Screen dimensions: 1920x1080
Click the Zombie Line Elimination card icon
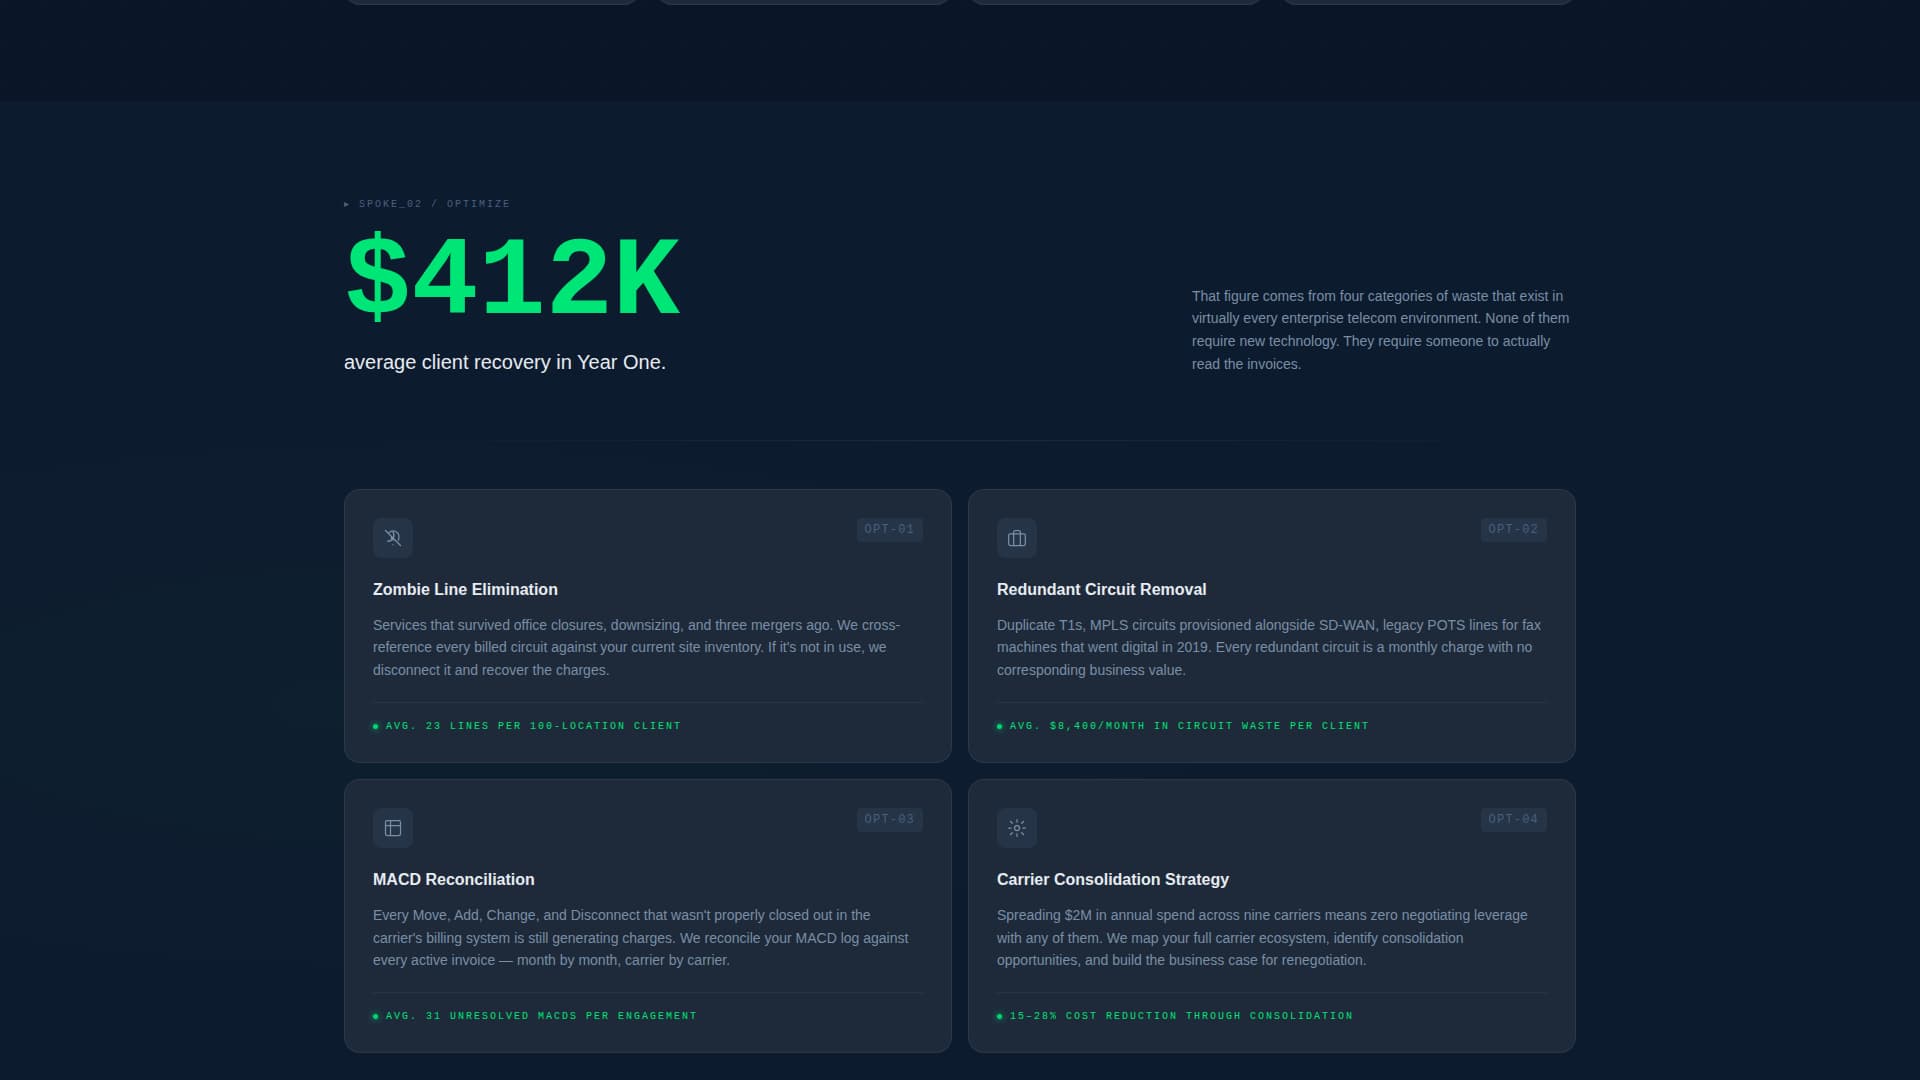(x=393, y=538)
